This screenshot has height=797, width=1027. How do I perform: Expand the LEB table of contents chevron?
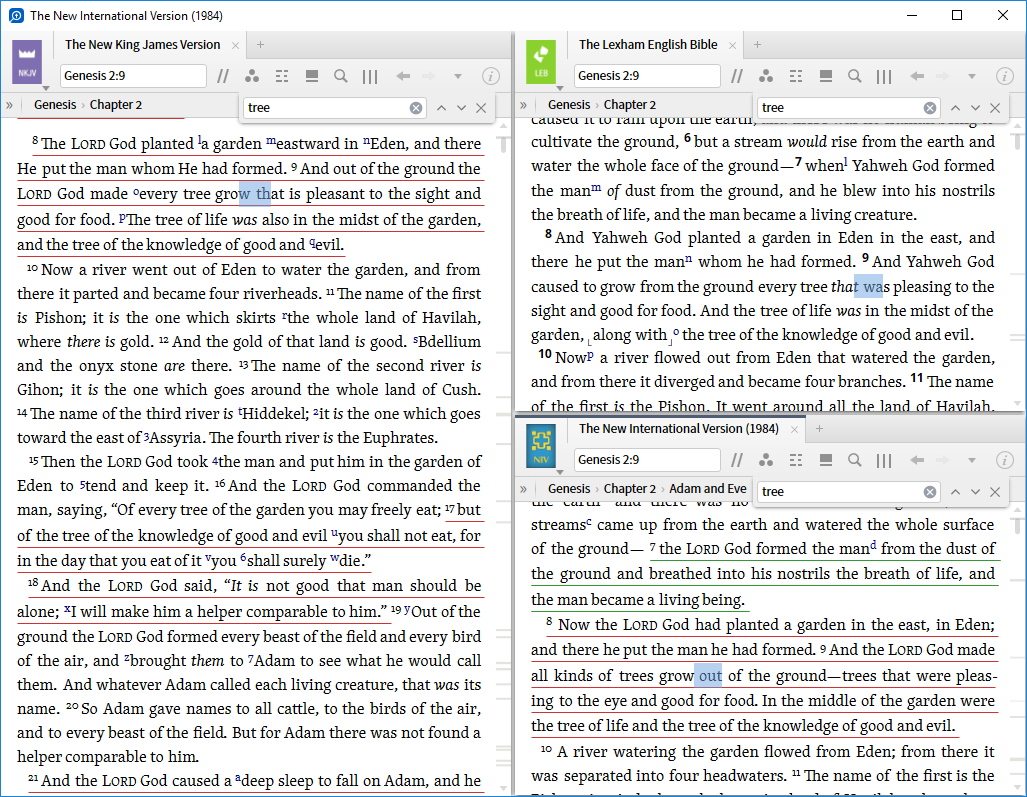523,105
